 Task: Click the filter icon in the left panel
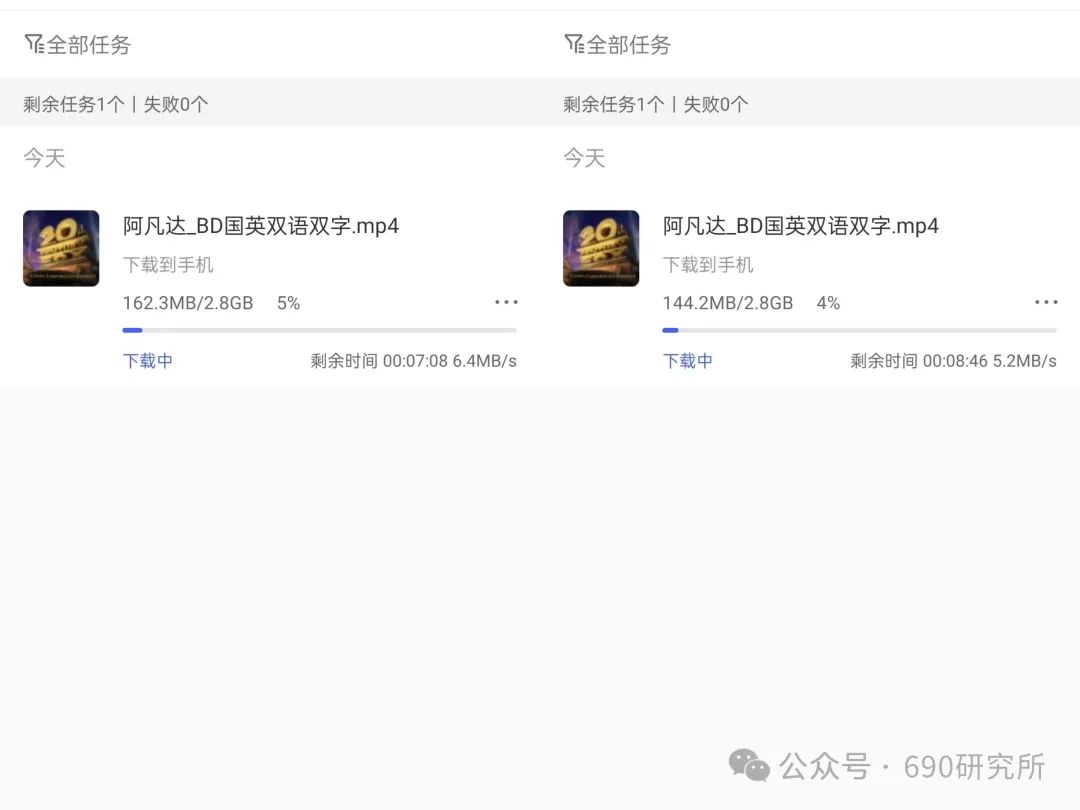pos(34,44)
